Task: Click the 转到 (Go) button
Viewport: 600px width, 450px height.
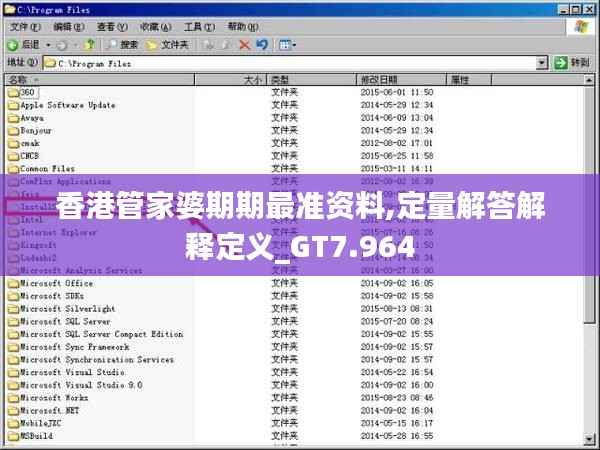Action: pos(572,62)
